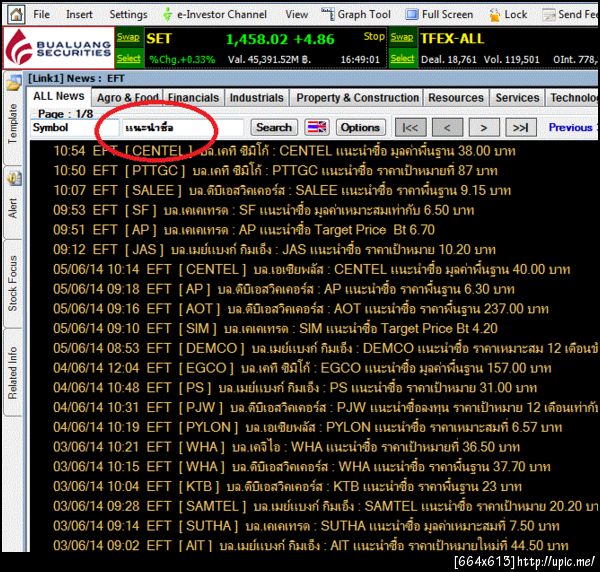The width and height of the screenshot is (600, 572).
Task: Jump to first news page
Action: coord(410,127)
